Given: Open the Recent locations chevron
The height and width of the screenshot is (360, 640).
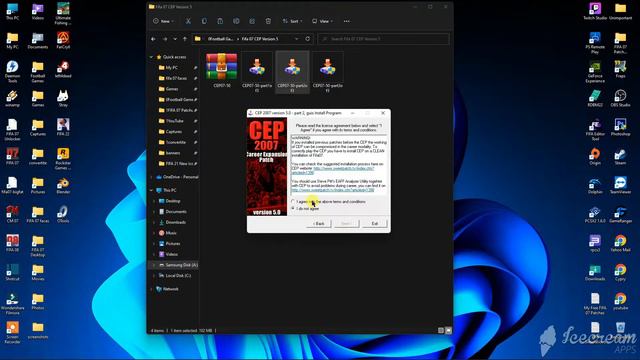Looking at the screenshot, I should pos(175,39).
